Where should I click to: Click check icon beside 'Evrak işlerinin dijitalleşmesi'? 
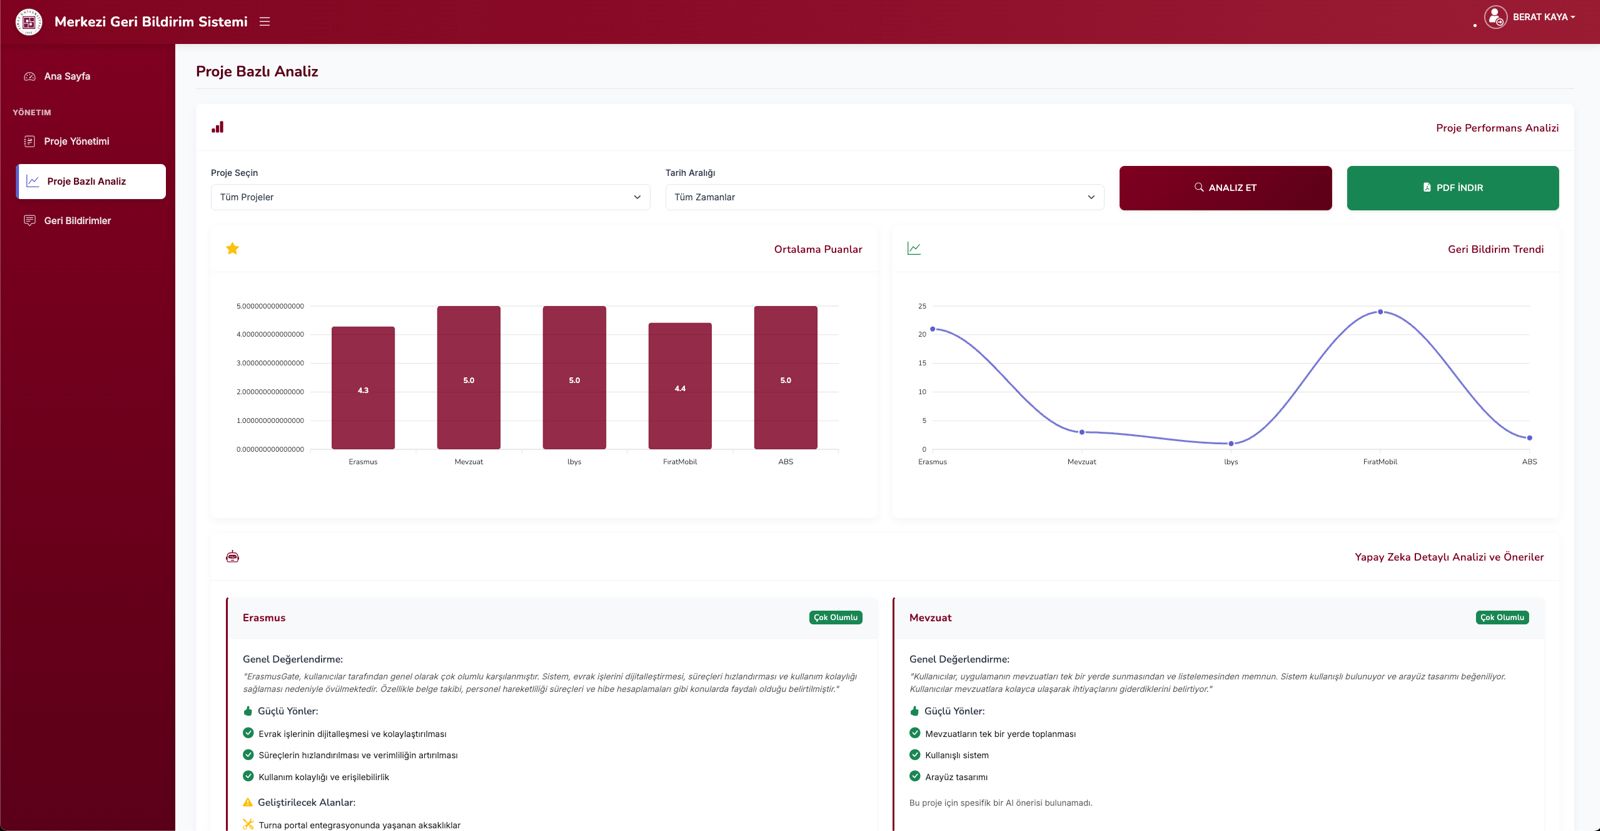(x=248, y=733)
